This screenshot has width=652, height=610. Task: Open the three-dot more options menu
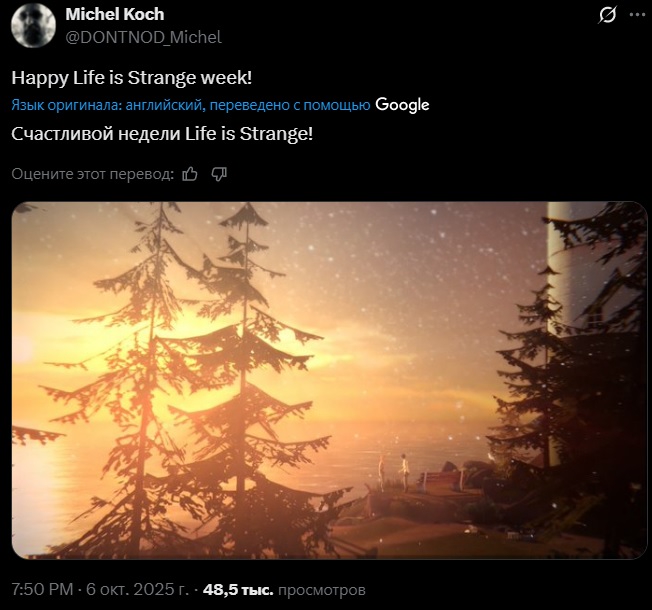point(637,15)
